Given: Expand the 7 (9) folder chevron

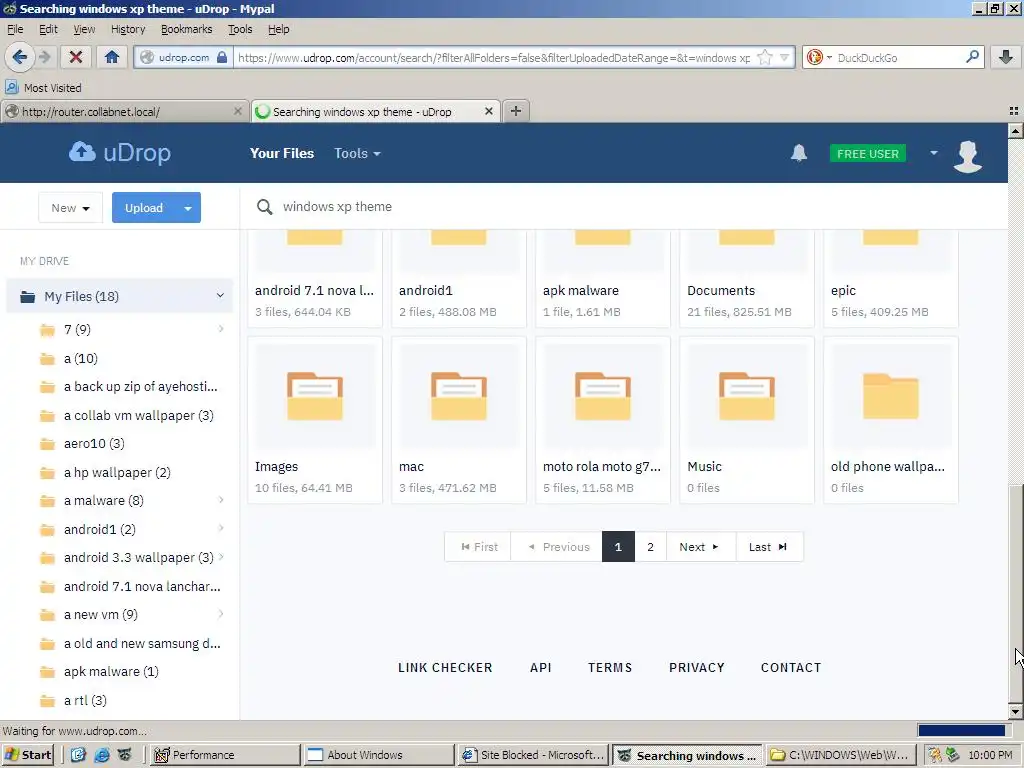Looking at the screenshot, I should tap(221, 328).
